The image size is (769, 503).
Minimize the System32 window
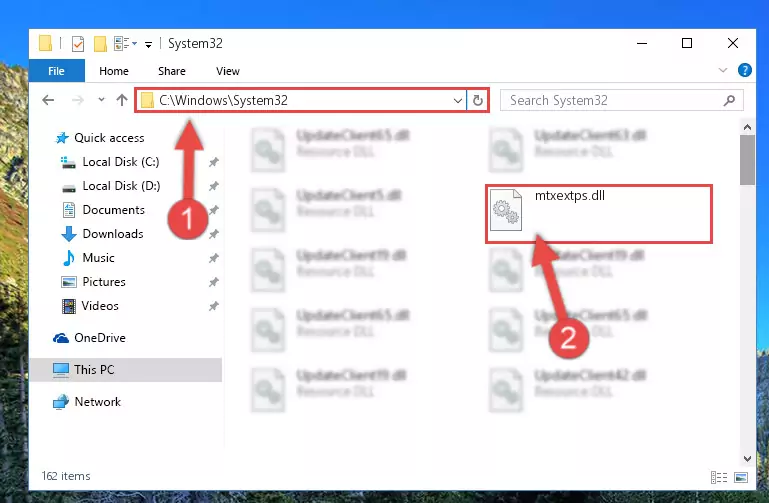(x=642, y=43)
